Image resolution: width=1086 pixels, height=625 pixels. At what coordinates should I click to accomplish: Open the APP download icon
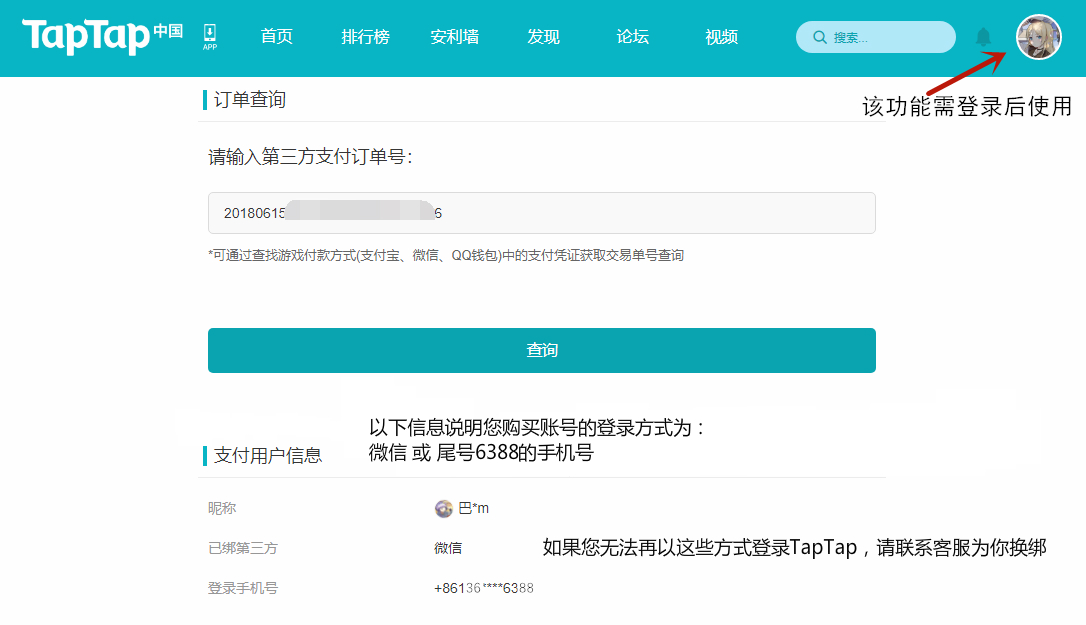tap(210, 37)
